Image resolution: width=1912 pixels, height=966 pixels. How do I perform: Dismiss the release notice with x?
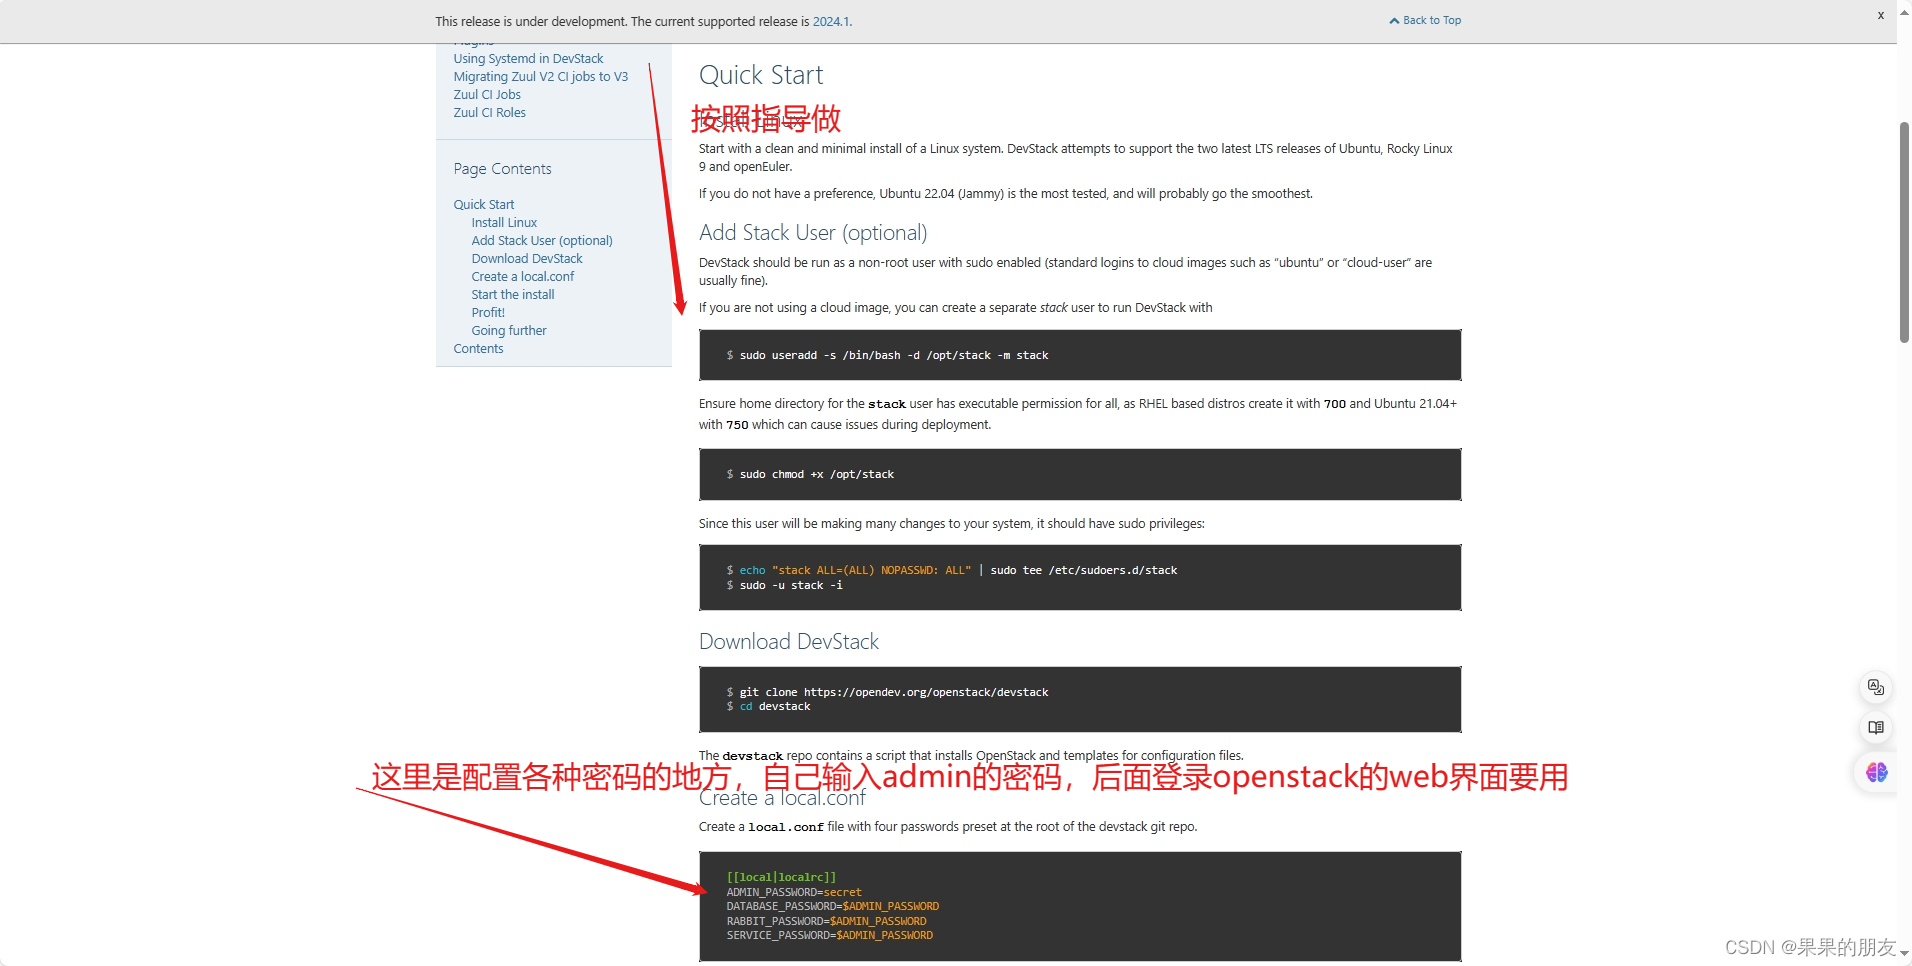click(1879, 15)
